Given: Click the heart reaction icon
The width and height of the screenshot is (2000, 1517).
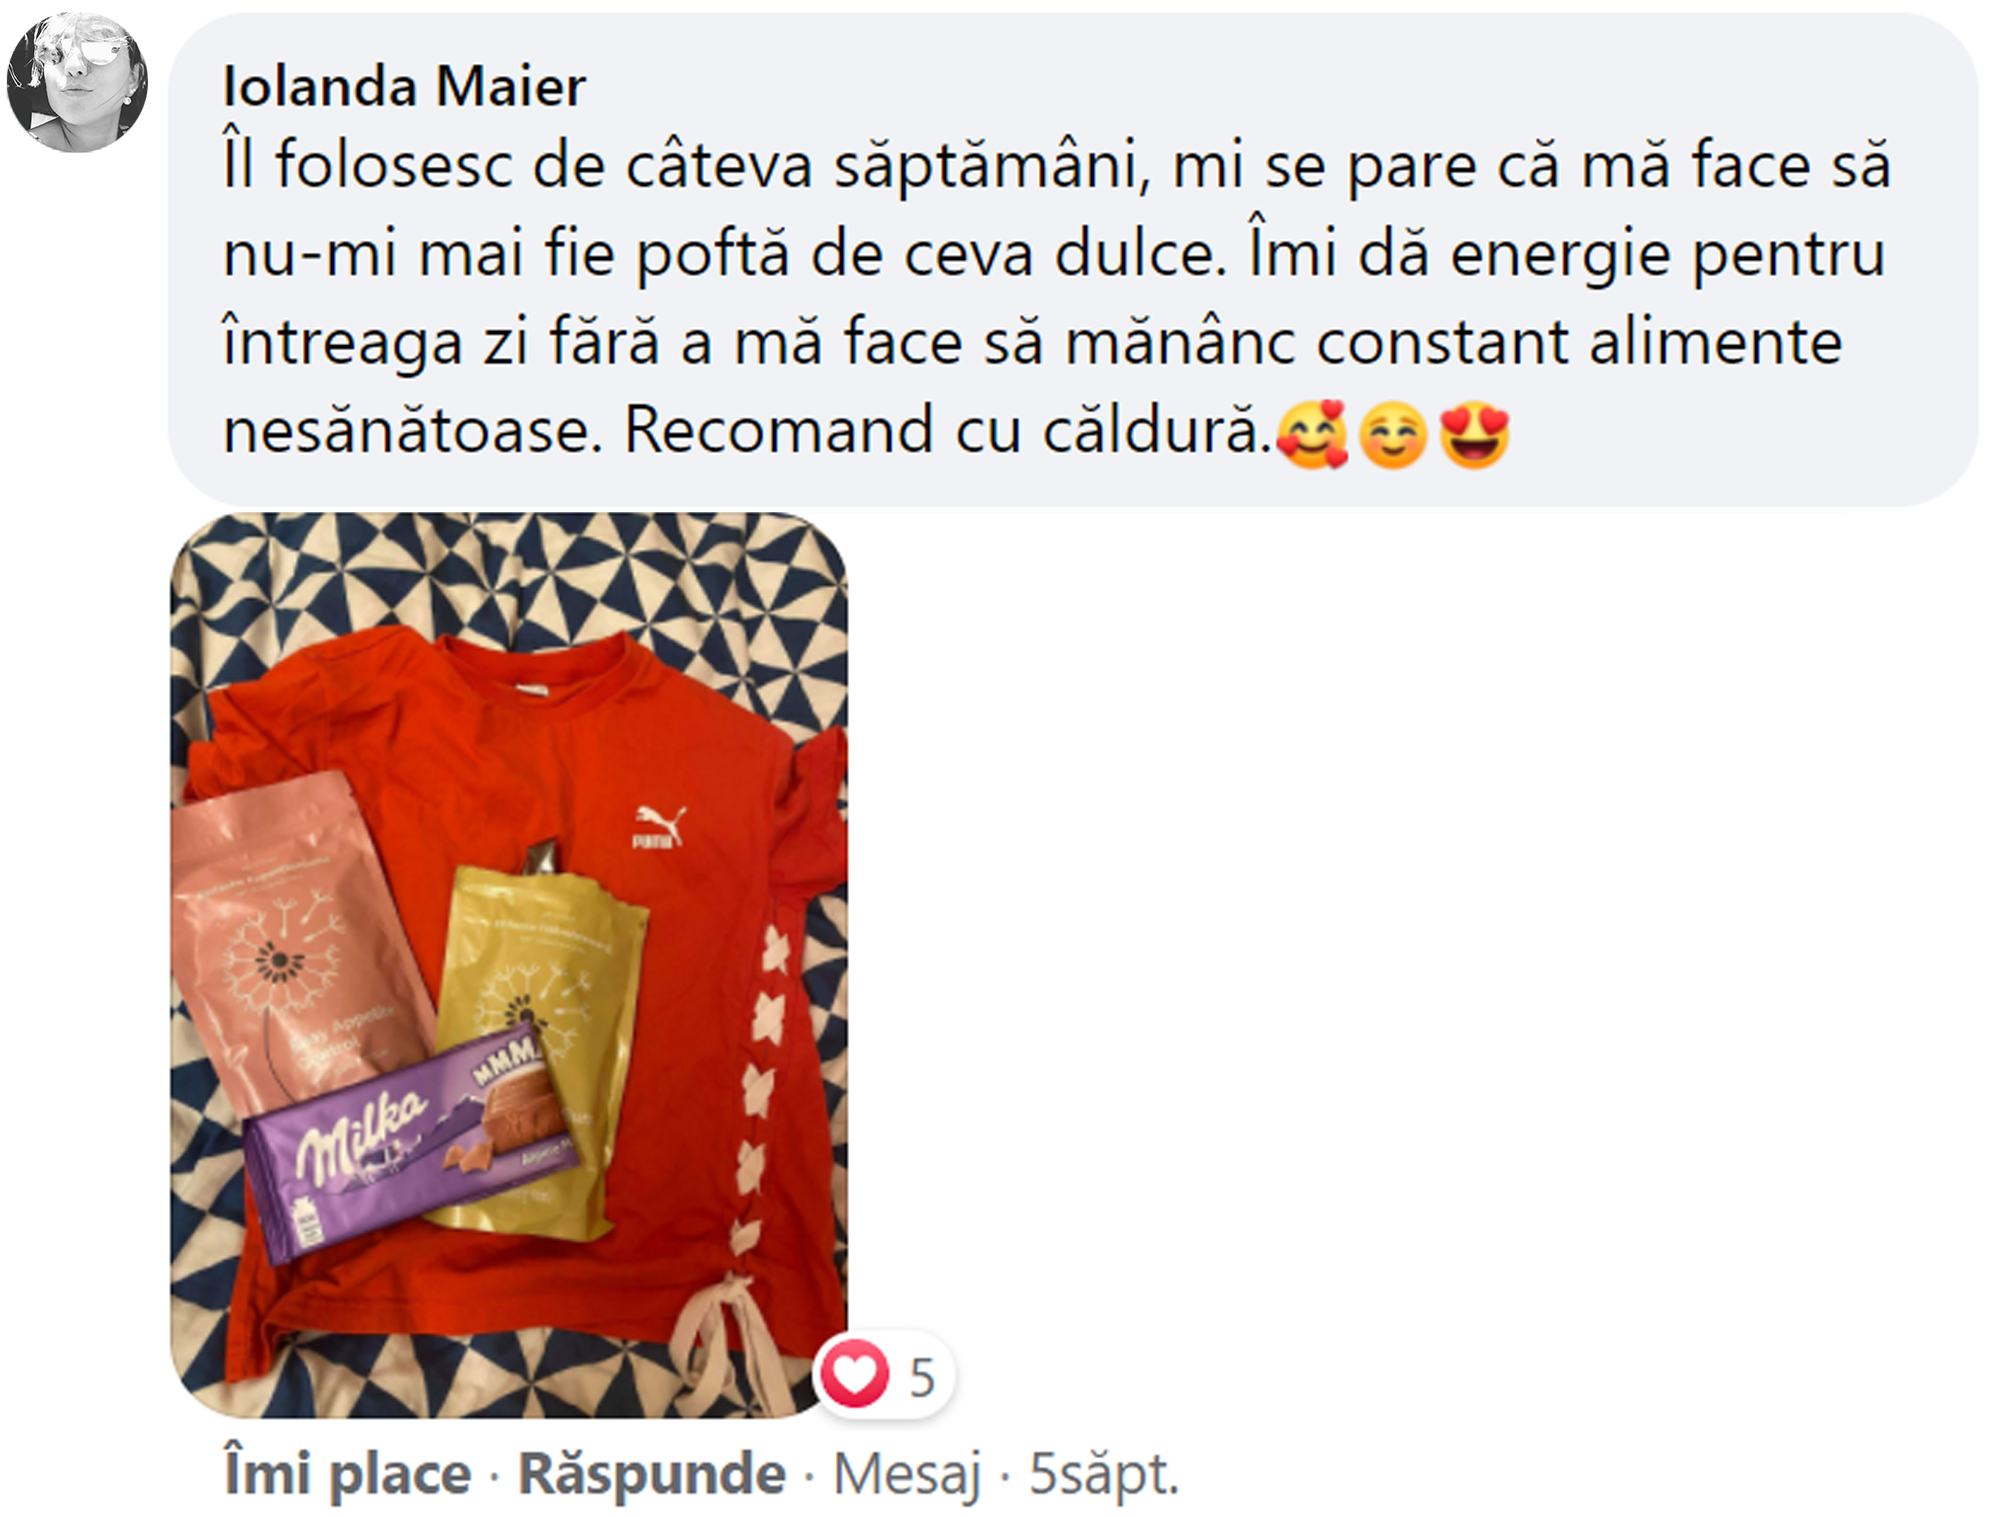Looking at the screenshot, I should (x=854, y=1373).
